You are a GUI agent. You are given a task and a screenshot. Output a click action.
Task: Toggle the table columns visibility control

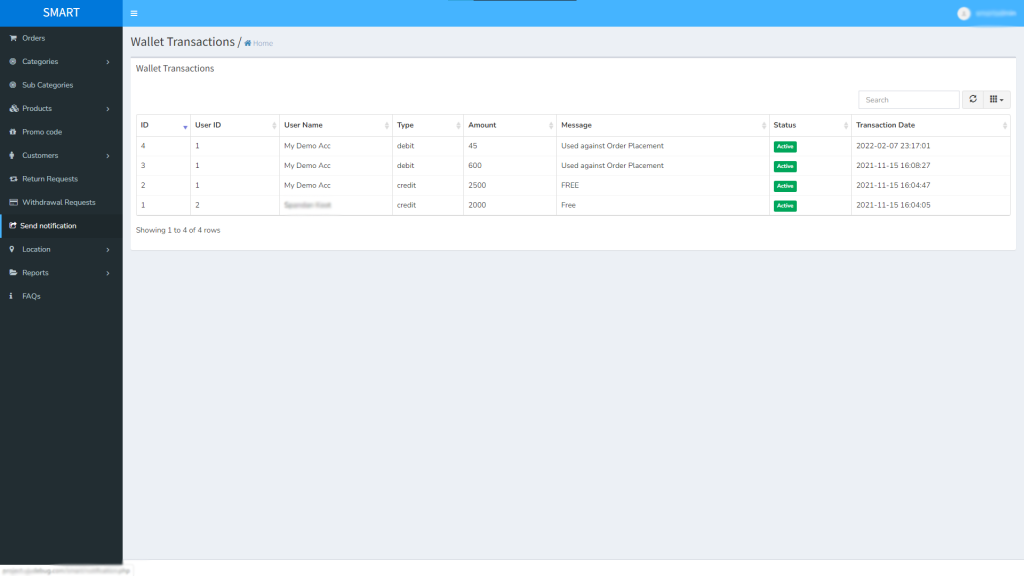click(996, 99)
